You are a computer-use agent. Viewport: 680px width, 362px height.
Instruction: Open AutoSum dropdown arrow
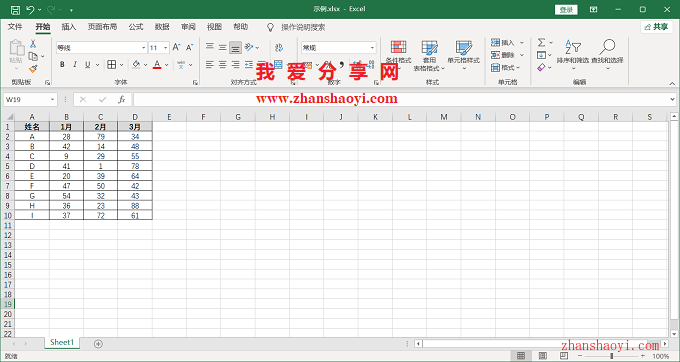(551, 42)
